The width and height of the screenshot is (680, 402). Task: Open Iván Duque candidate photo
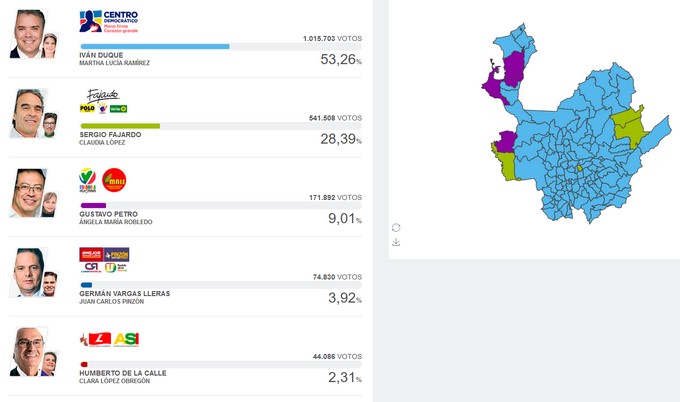(28, 33)
